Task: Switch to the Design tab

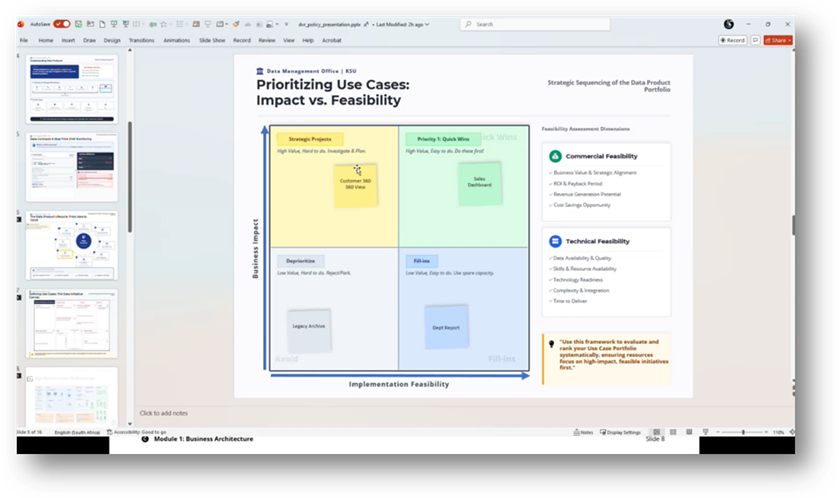Action: [x=112, y=40]
